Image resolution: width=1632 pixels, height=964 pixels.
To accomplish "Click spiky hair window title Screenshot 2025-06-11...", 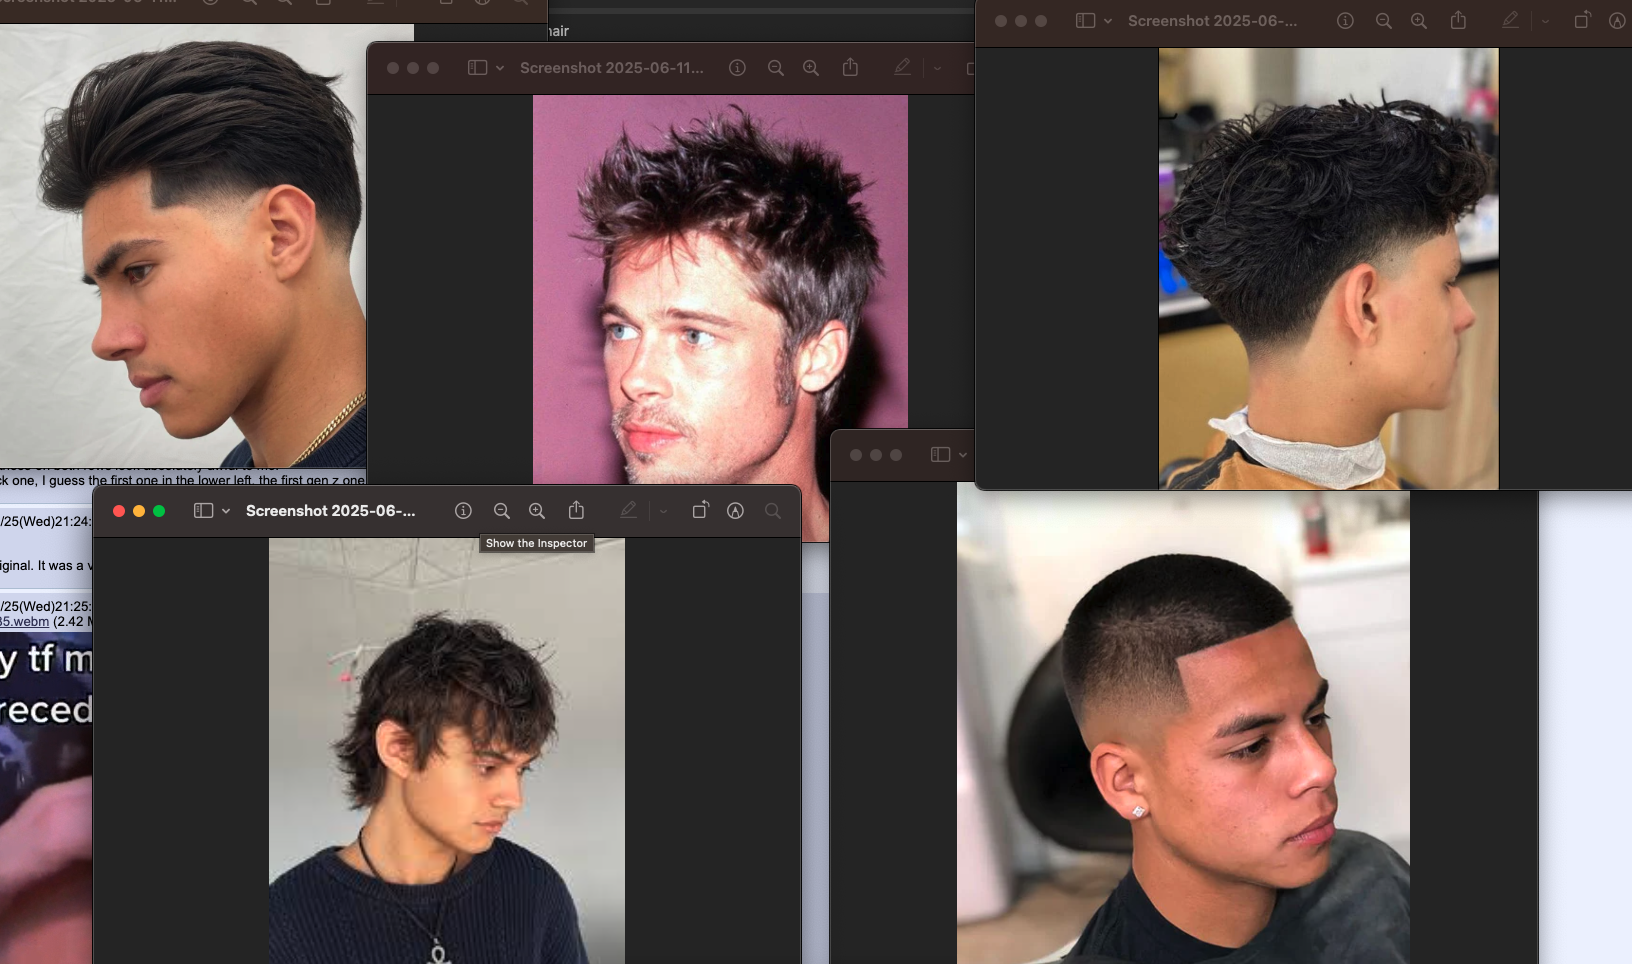I will [612, 68].
